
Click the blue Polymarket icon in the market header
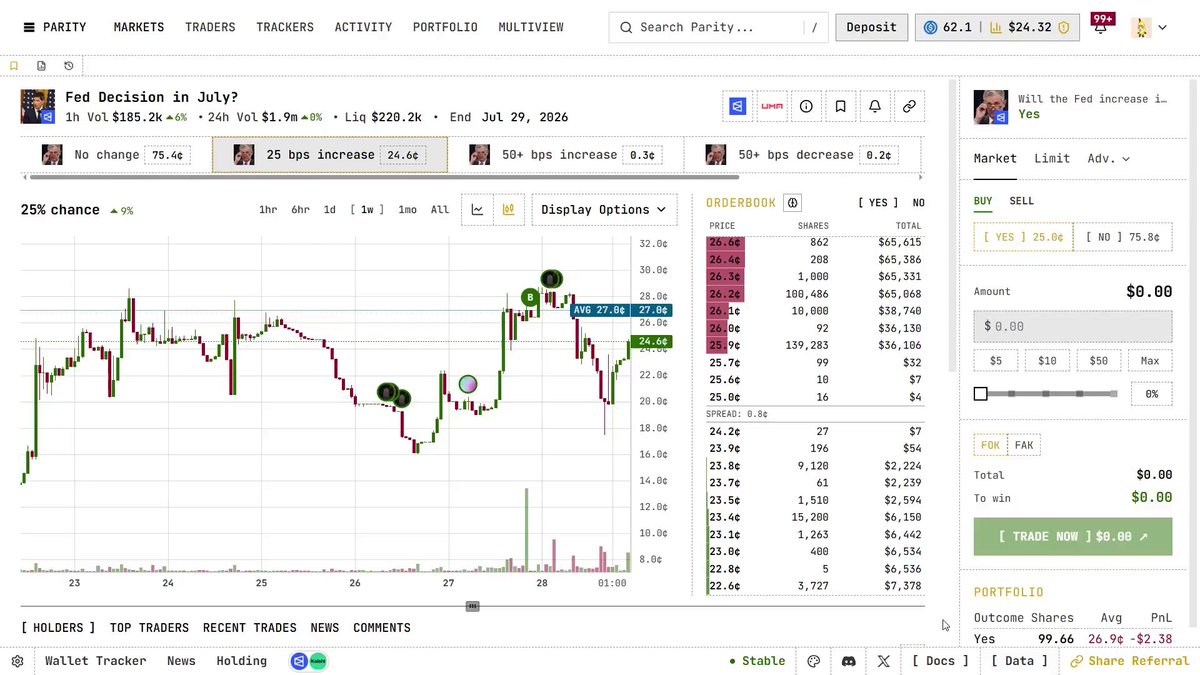coord(738,106)
